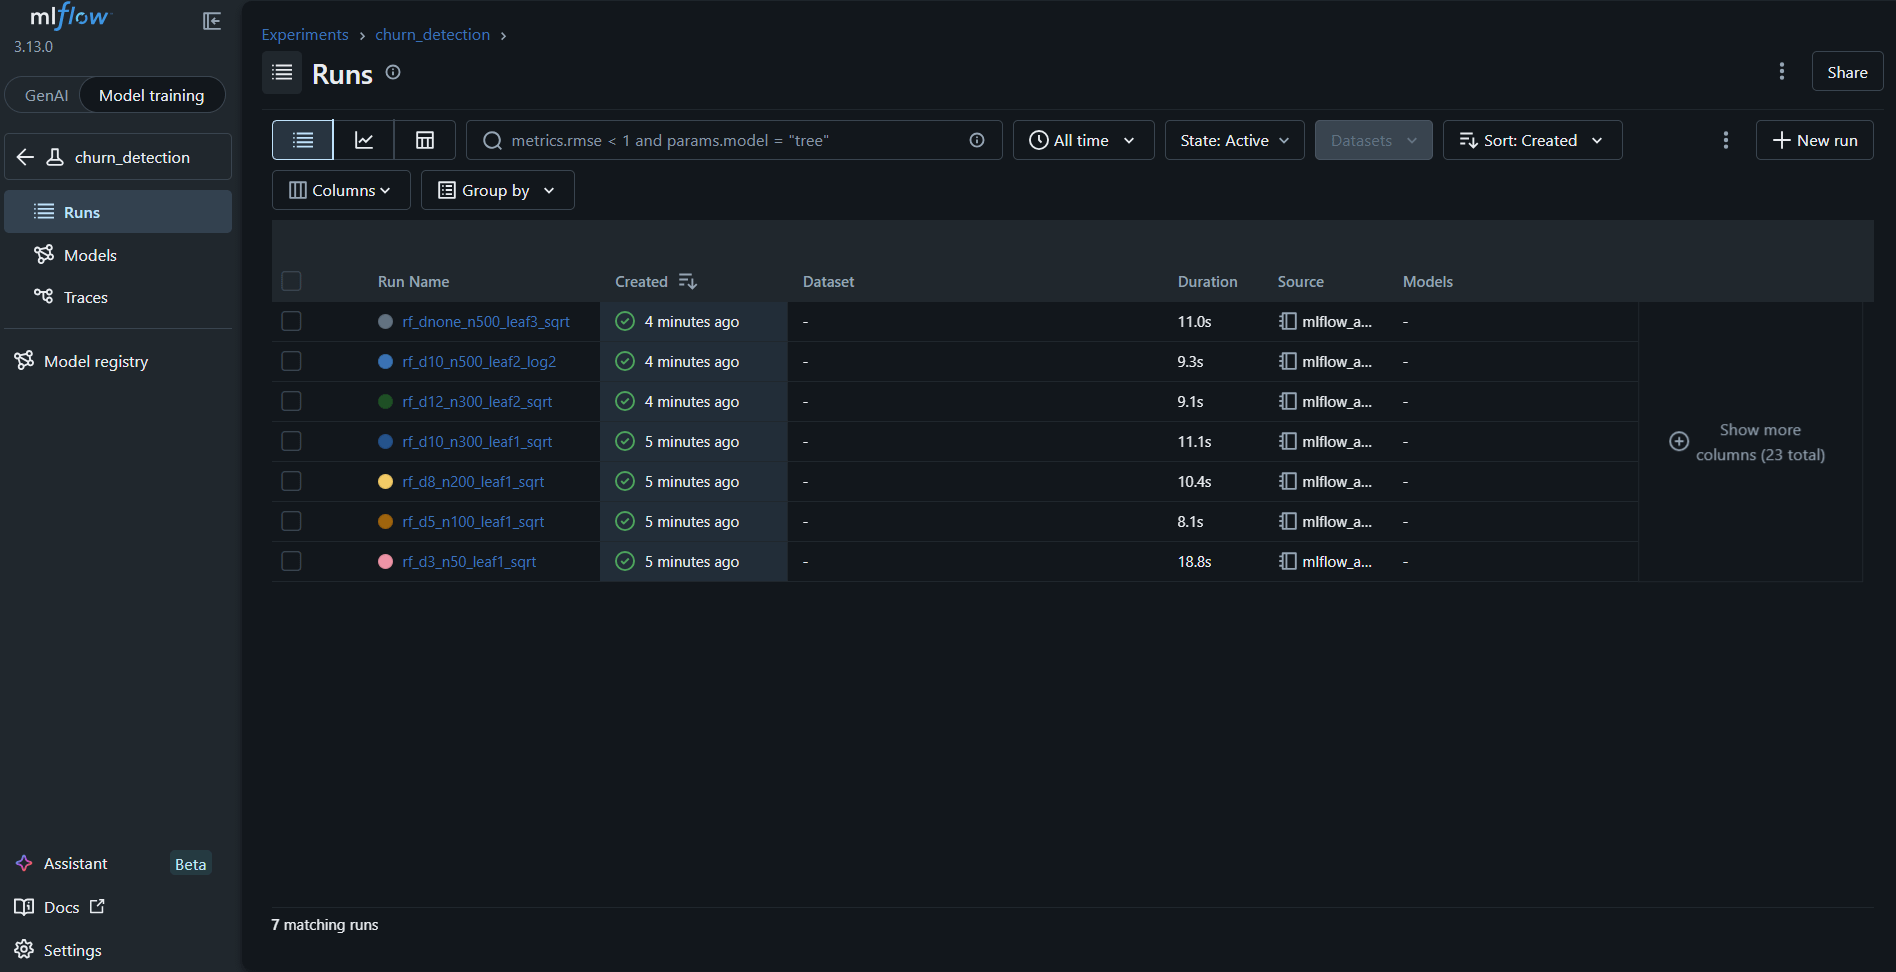1896x972 pixels.
Task: Go back with the arrow beside churn_detection
Action: click(26, 157)
